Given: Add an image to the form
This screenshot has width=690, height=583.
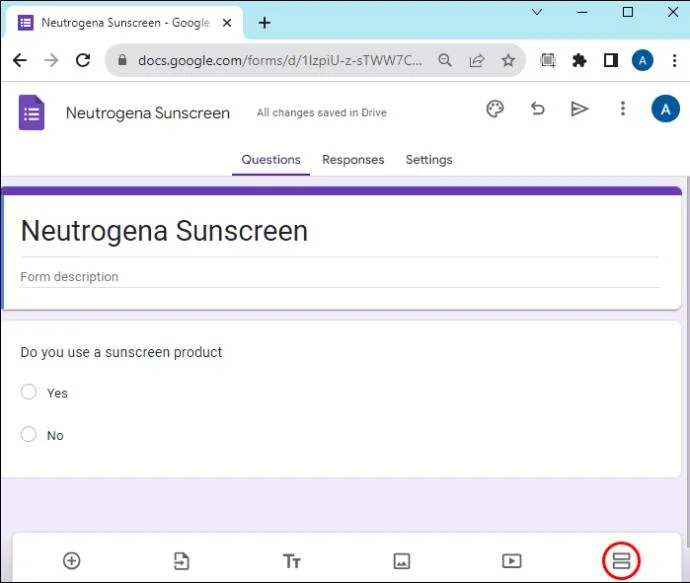Looking at the screenshot, I should coord(401,561).
